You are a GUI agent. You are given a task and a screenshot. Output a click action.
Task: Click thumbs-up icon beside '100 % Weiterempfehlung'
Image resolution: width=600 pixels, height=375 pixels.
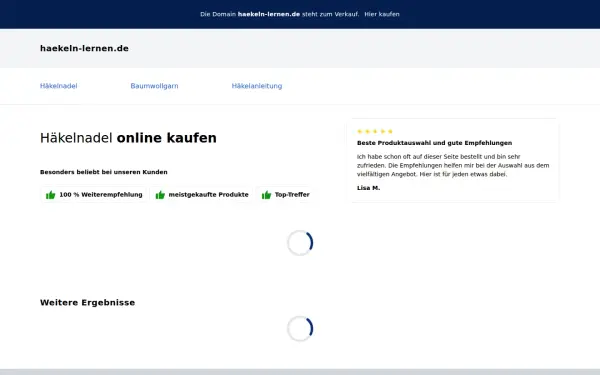pyautogui.click(x=51, y=195)
